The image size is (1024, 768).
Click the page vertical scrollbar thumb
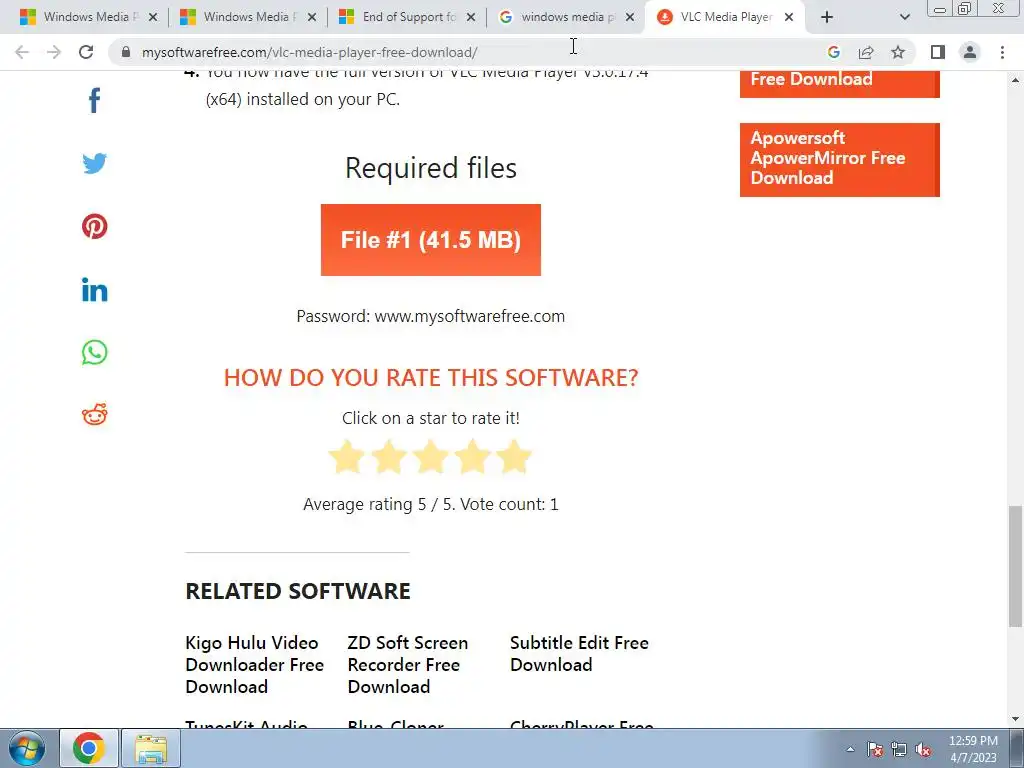(x=1016, y=566)
